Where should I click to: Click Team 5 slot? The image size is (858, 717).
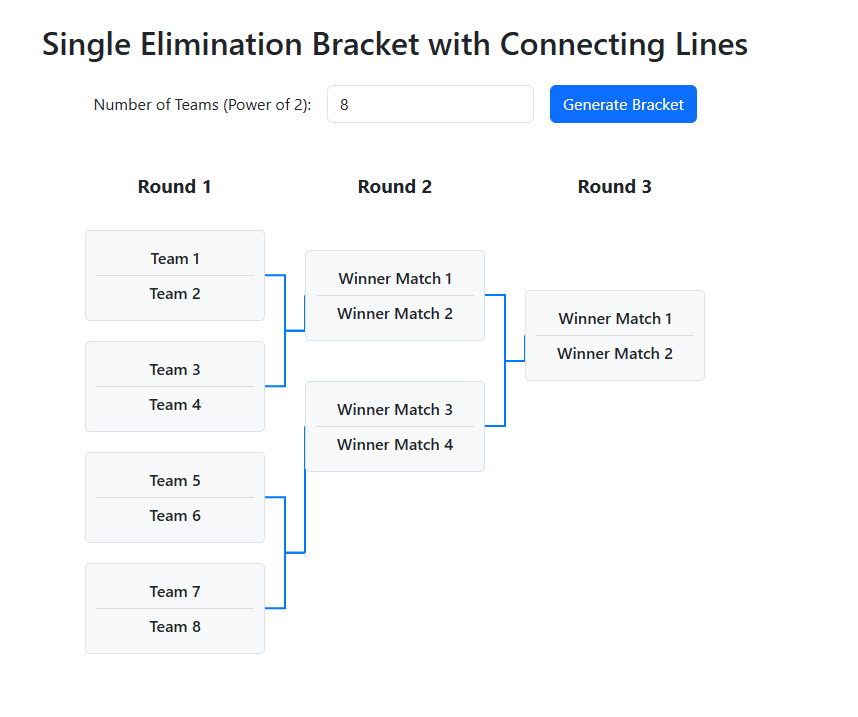(x=175, y=480)
